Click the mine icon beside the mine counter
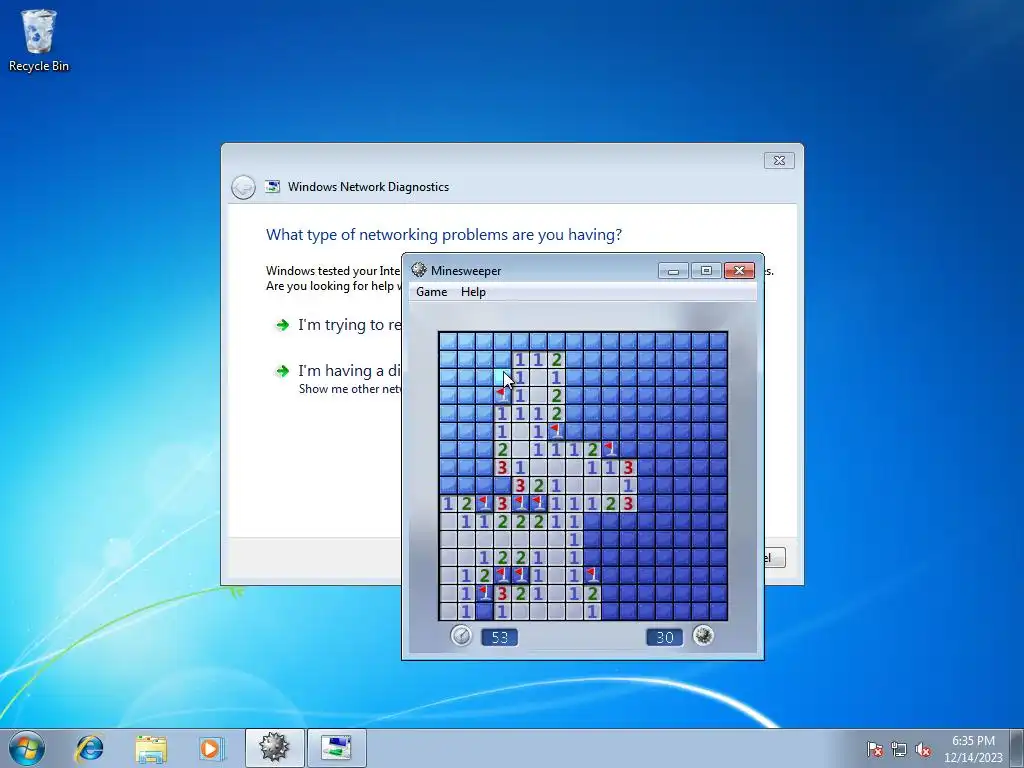This screenshot has width=1024, height=768. point(703,635)
